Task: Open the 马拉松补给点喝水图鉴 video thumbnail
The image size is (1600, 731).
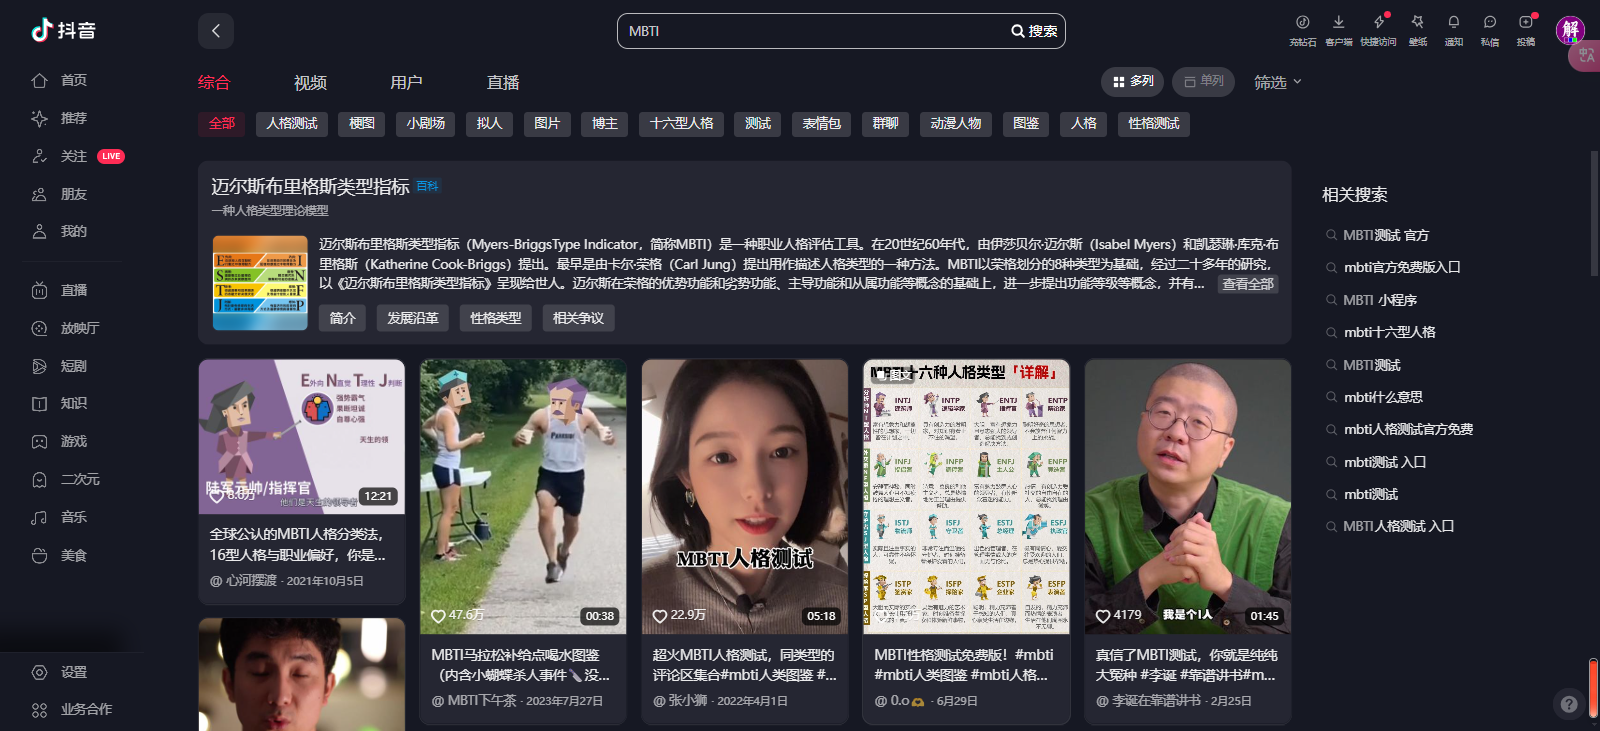Action: [x=523, y=496]
